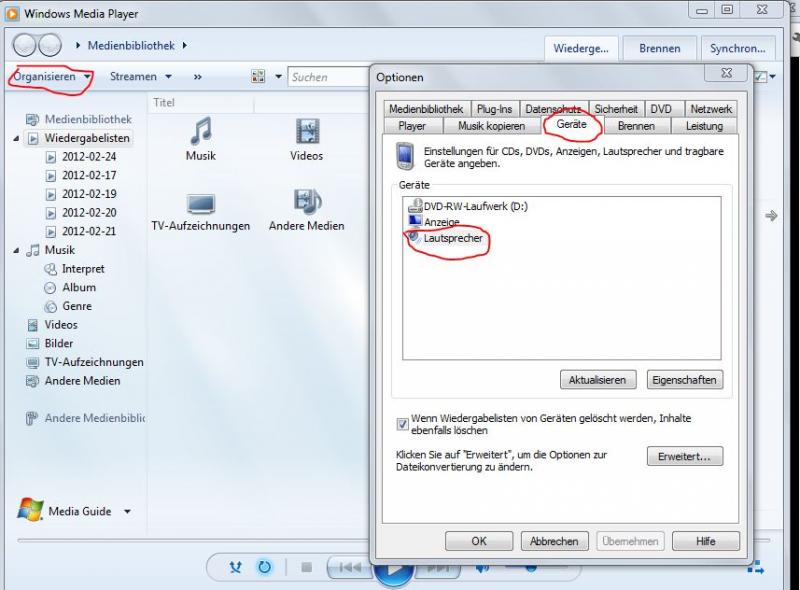The image size is (800, 590).
Task: Switch to the Netzwerk tab
Action: (x=711, y=109)
